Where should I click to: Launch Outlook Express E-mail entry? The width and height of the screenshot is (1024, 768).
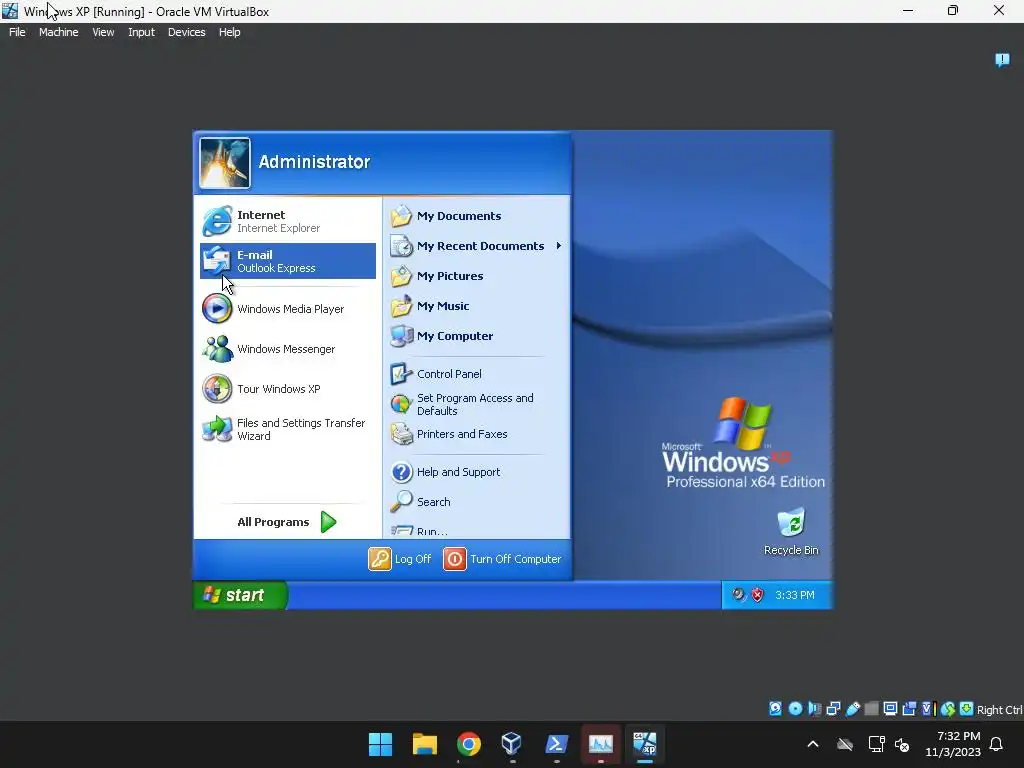point(287,261)
